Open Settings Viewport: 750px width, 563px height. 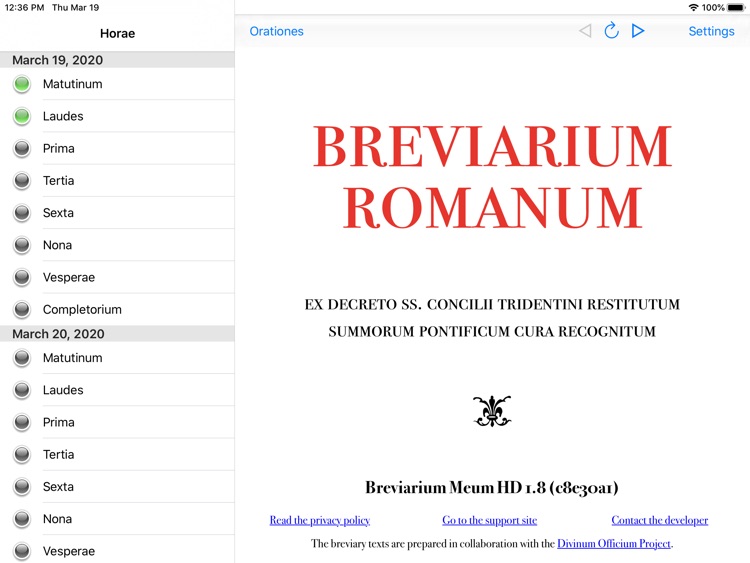pyautogui.click(x=711, y=31)
